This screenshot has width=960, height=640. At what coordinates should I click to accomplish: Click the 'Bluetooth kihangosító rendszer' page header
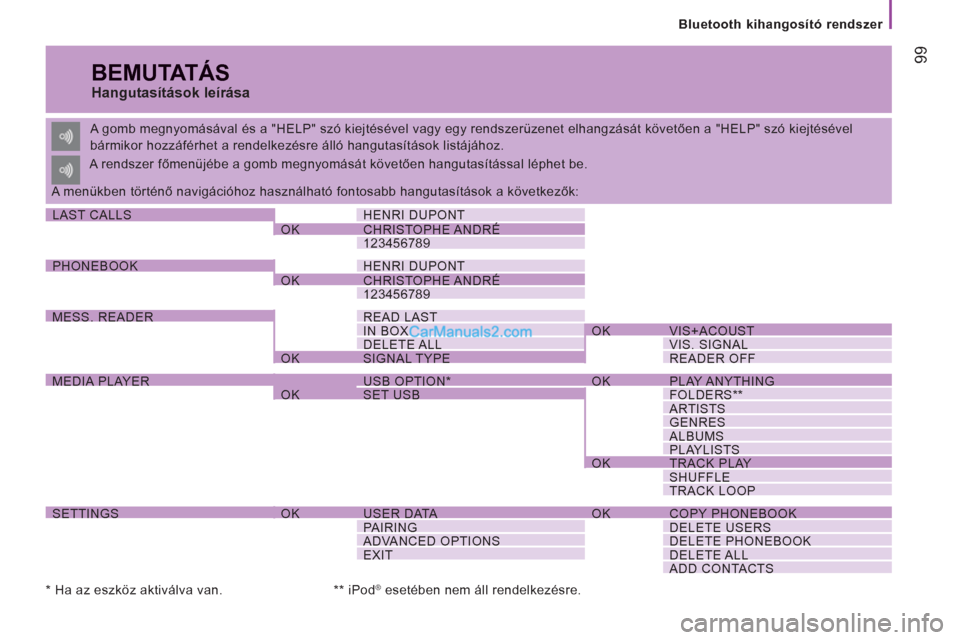coord(780,24)
